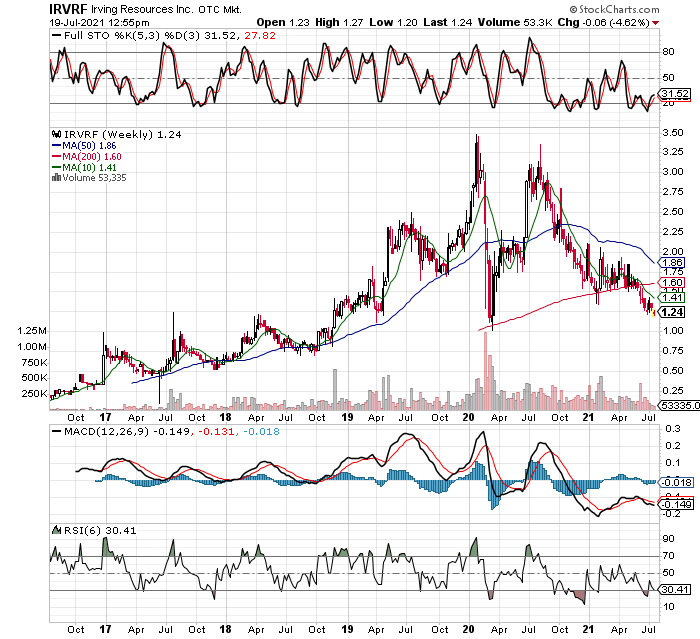Click the RSI mountain icon beside RSI(6)
Screen dimensions: 700x639
click(x=56, y=530)
